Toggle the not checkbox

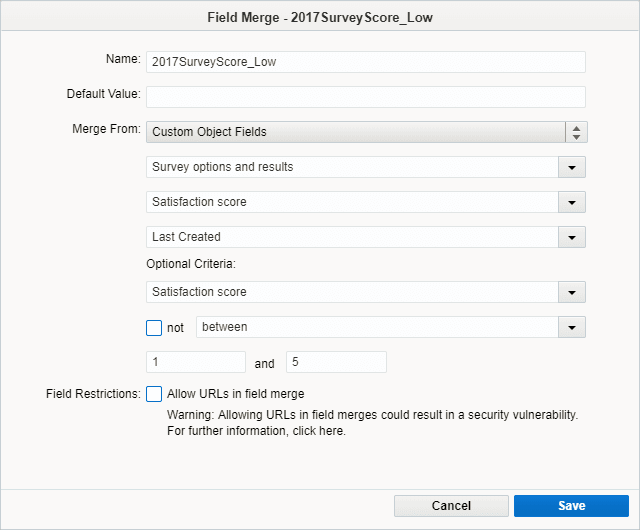154,327
